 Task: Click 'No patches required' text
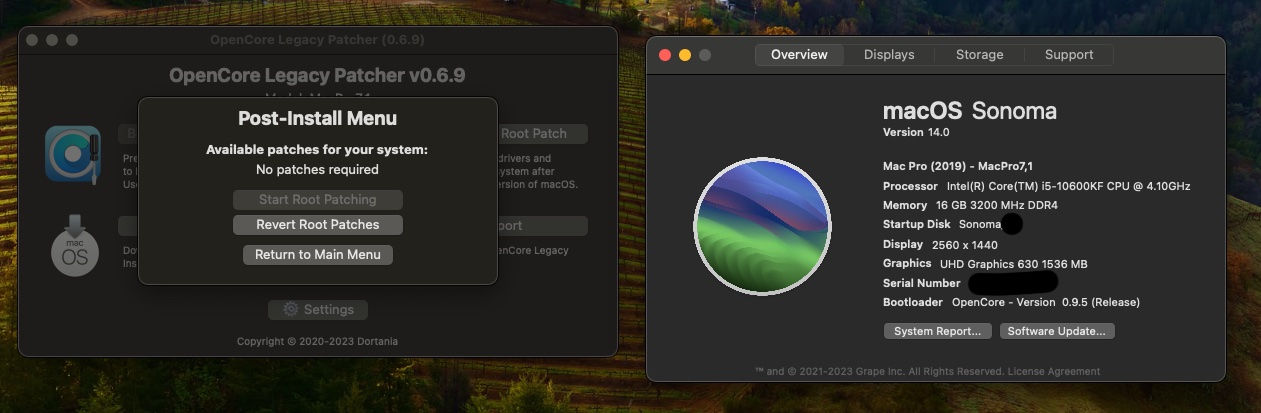coord(317,170)
